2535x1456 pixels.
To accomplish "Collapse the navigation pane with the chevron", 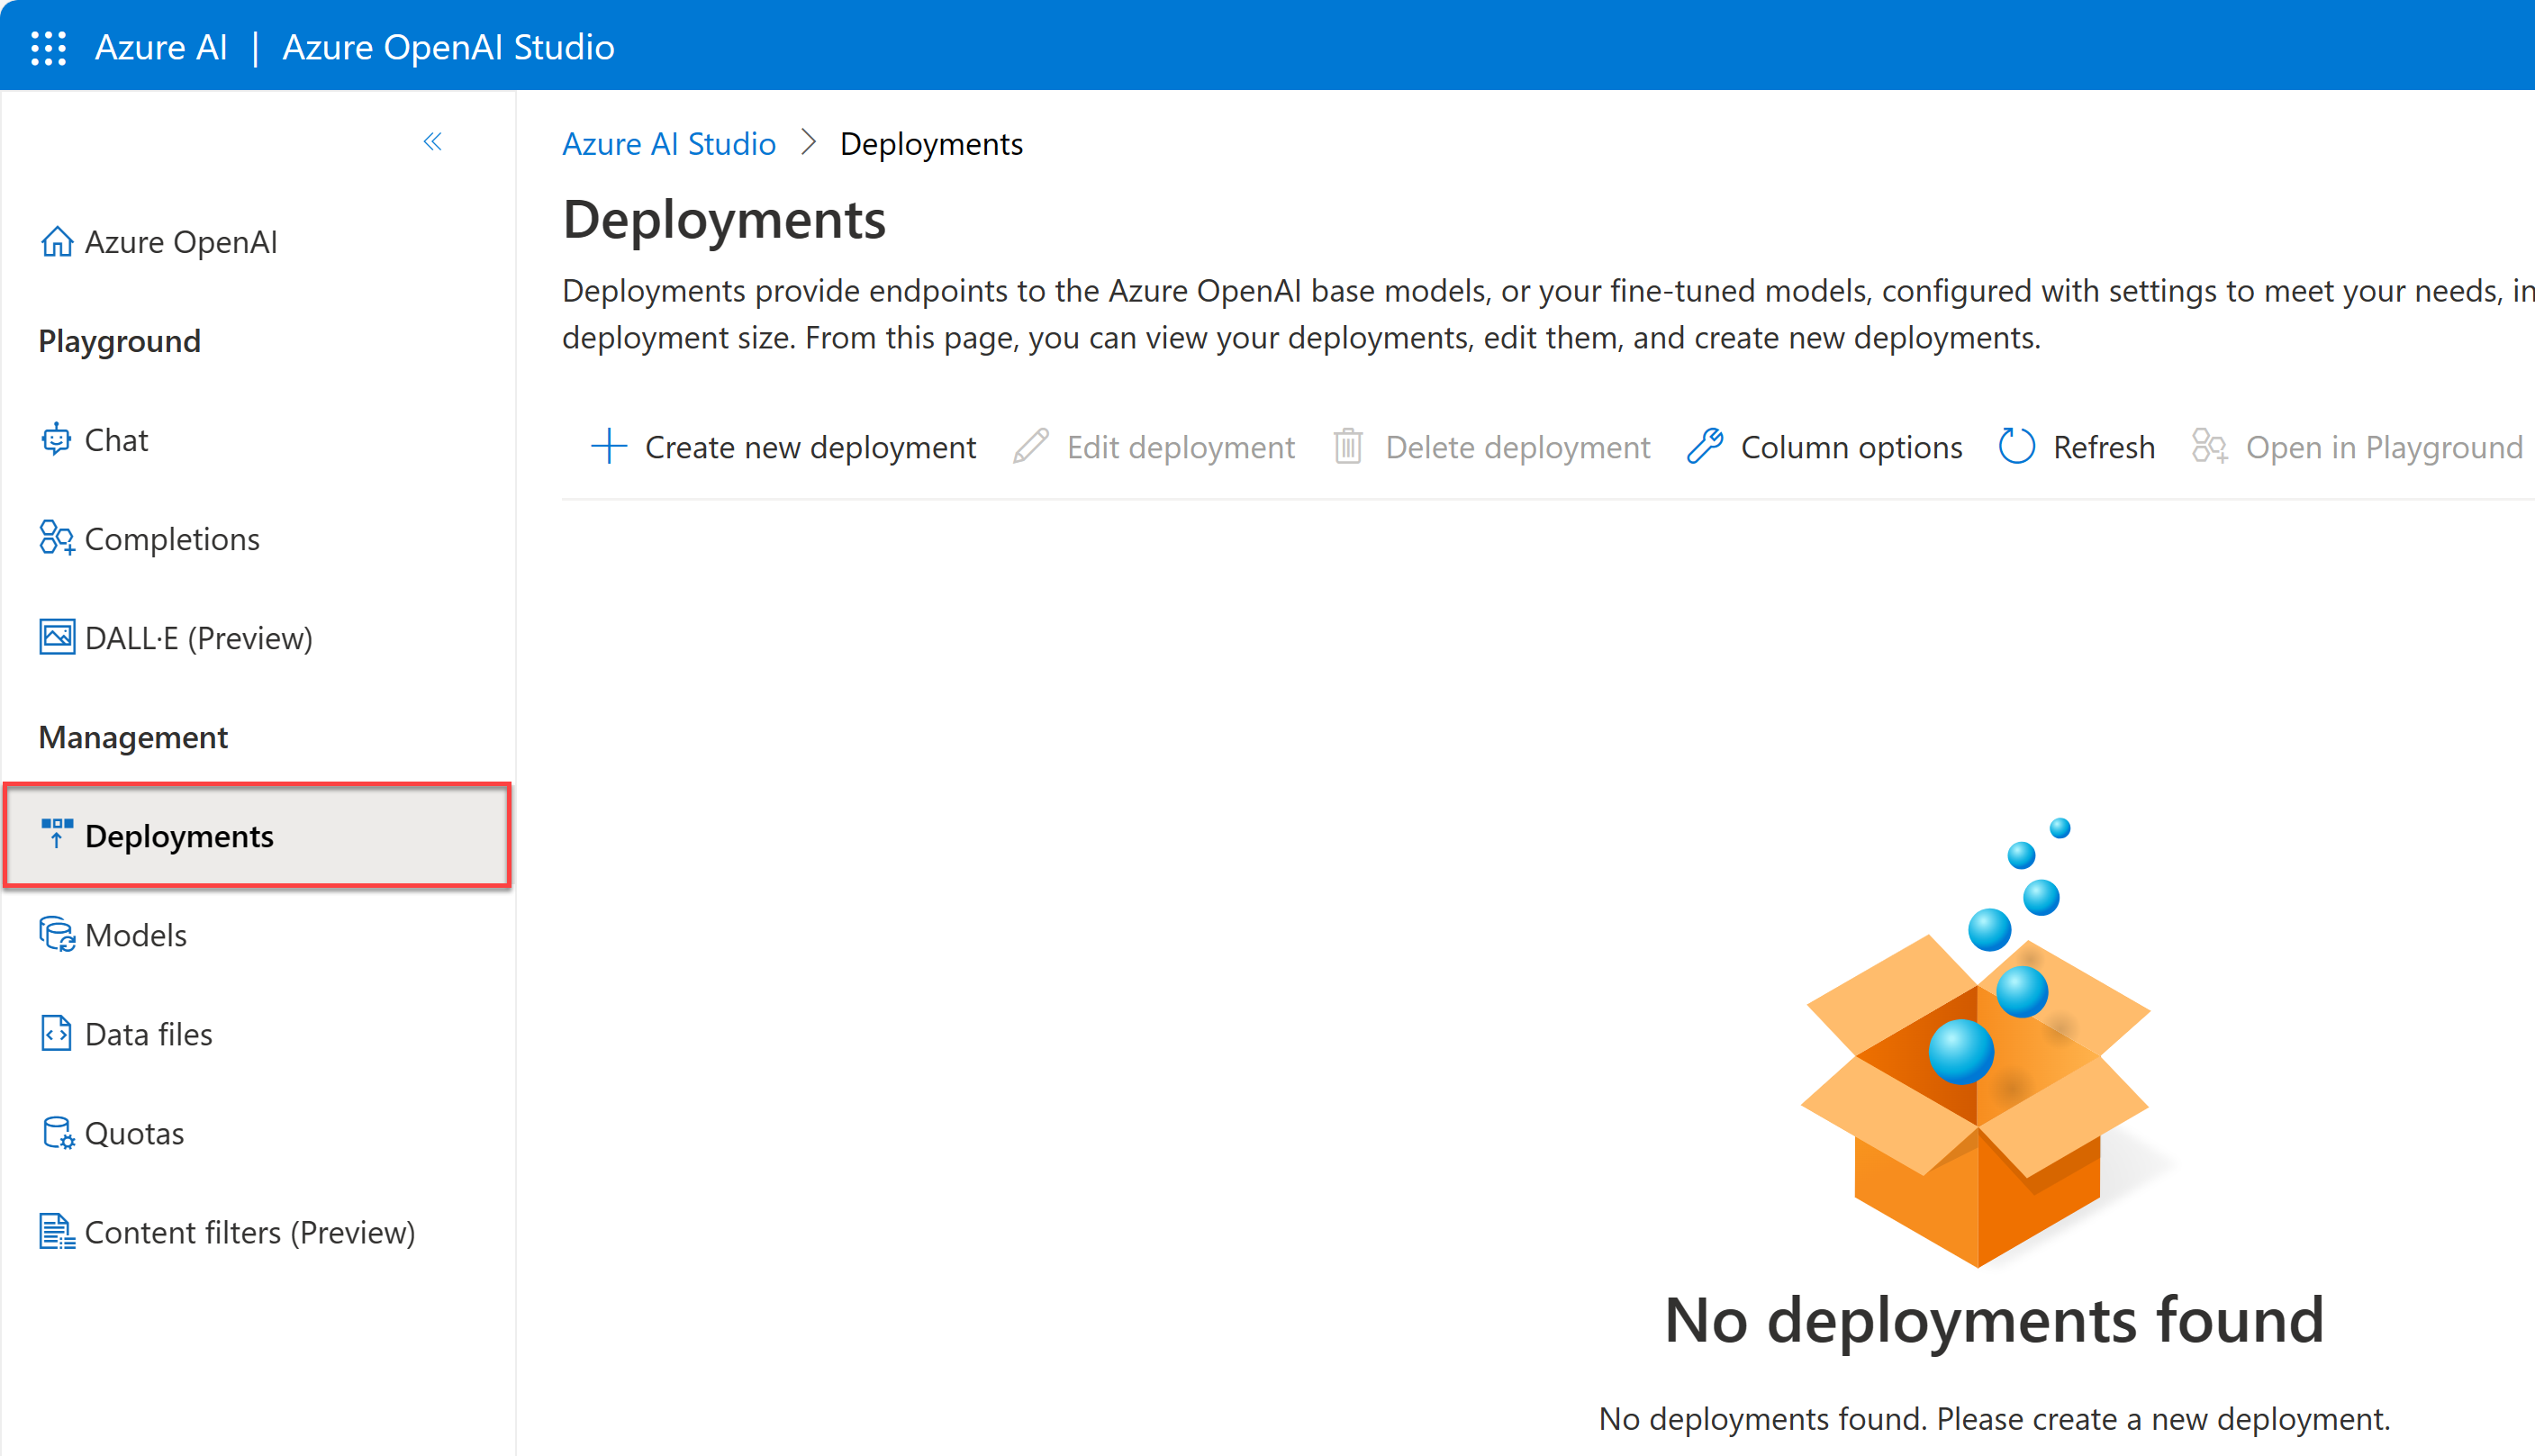I will (432, 142).
